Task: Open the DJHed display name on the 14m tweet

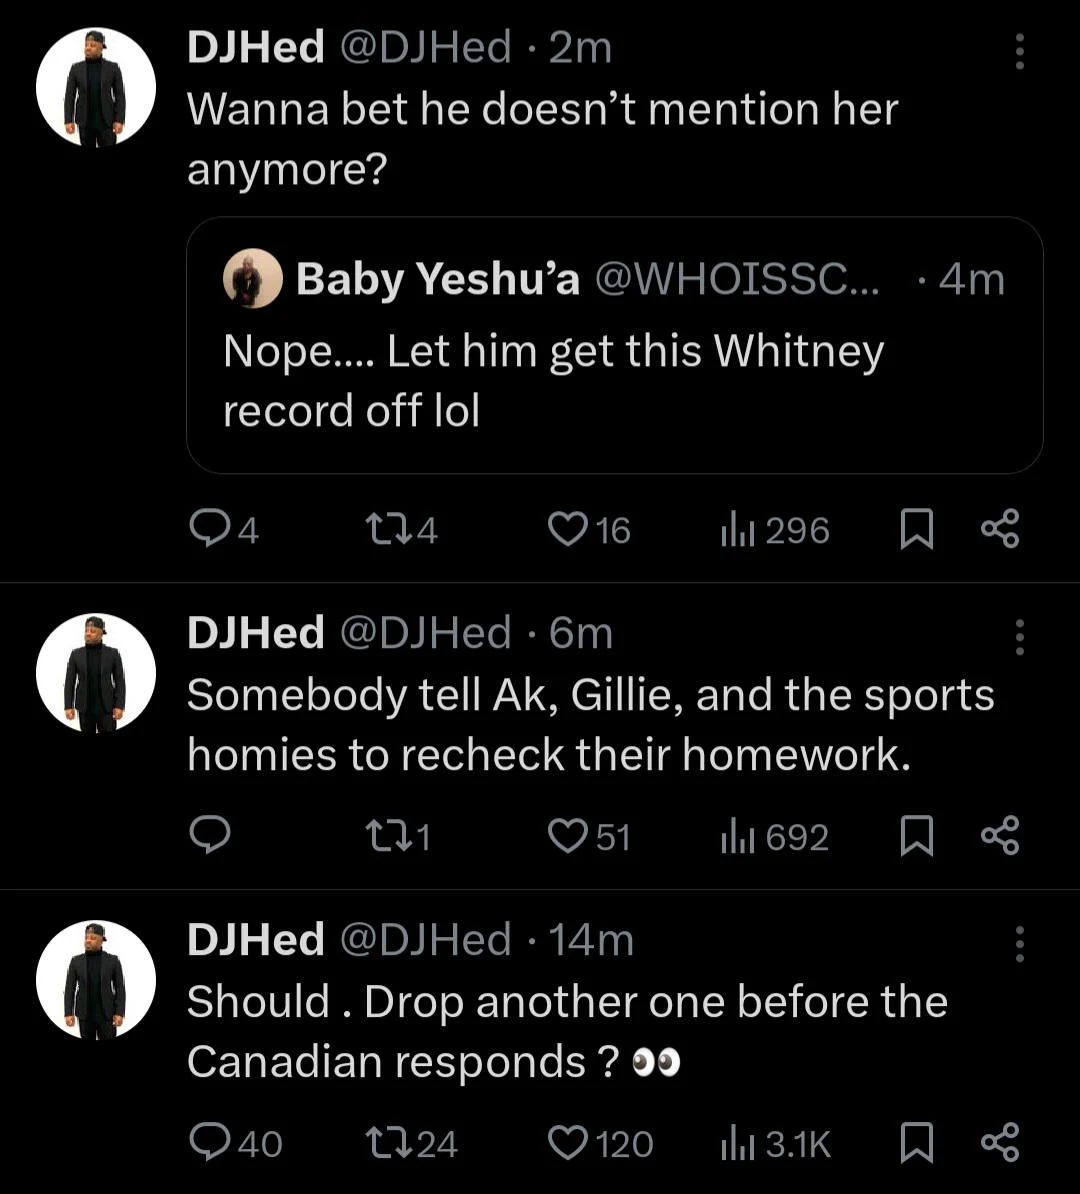Action: (x=256, y=940)
